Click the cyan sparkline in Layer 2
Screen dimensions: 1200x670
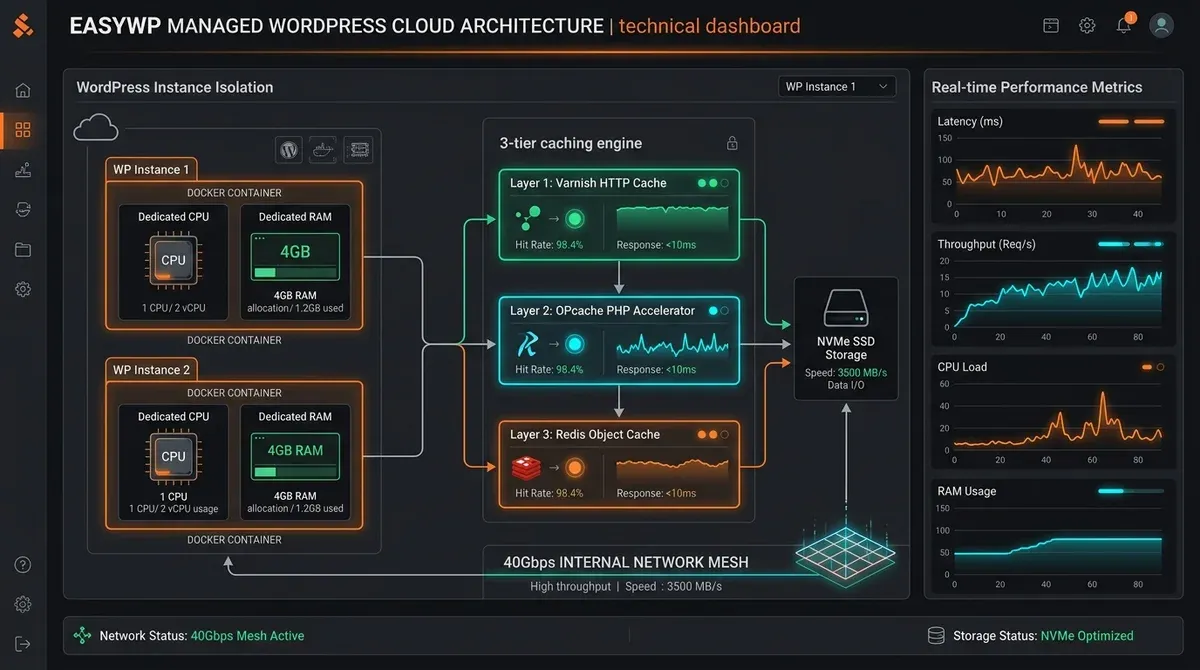point(672,345)
